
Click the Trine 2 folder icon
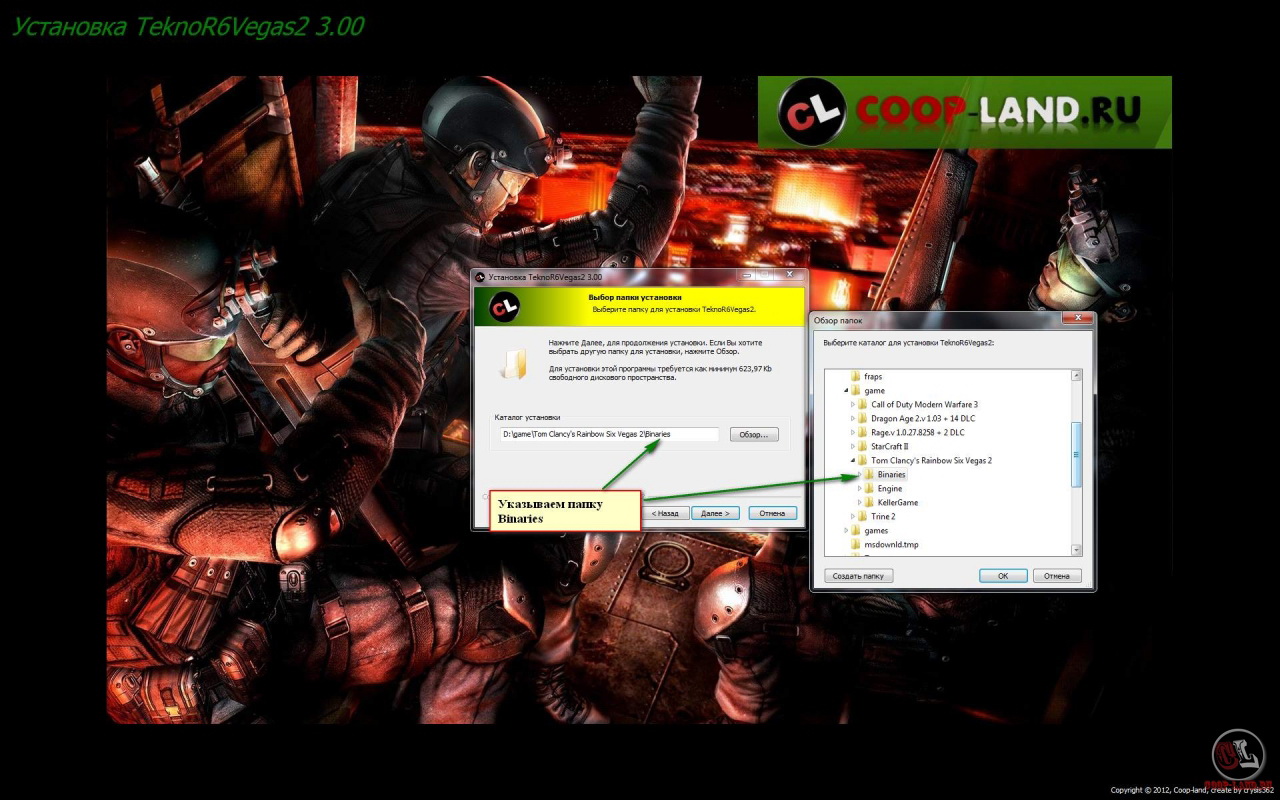point(864,516)
